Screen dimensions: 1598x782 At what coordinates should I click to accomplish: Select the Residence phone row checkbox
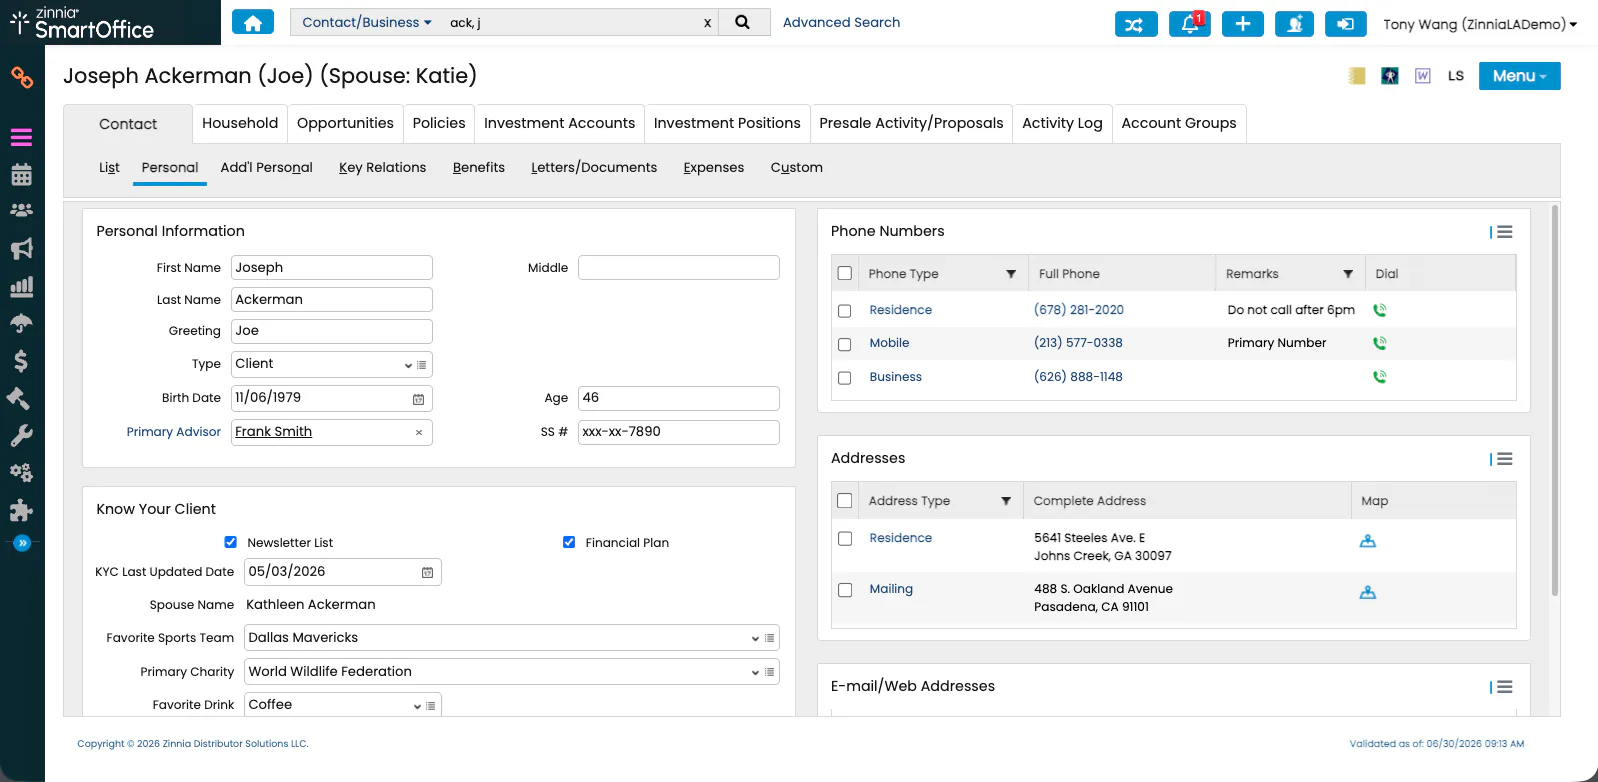pyautogui.click(x=845, y=311)
